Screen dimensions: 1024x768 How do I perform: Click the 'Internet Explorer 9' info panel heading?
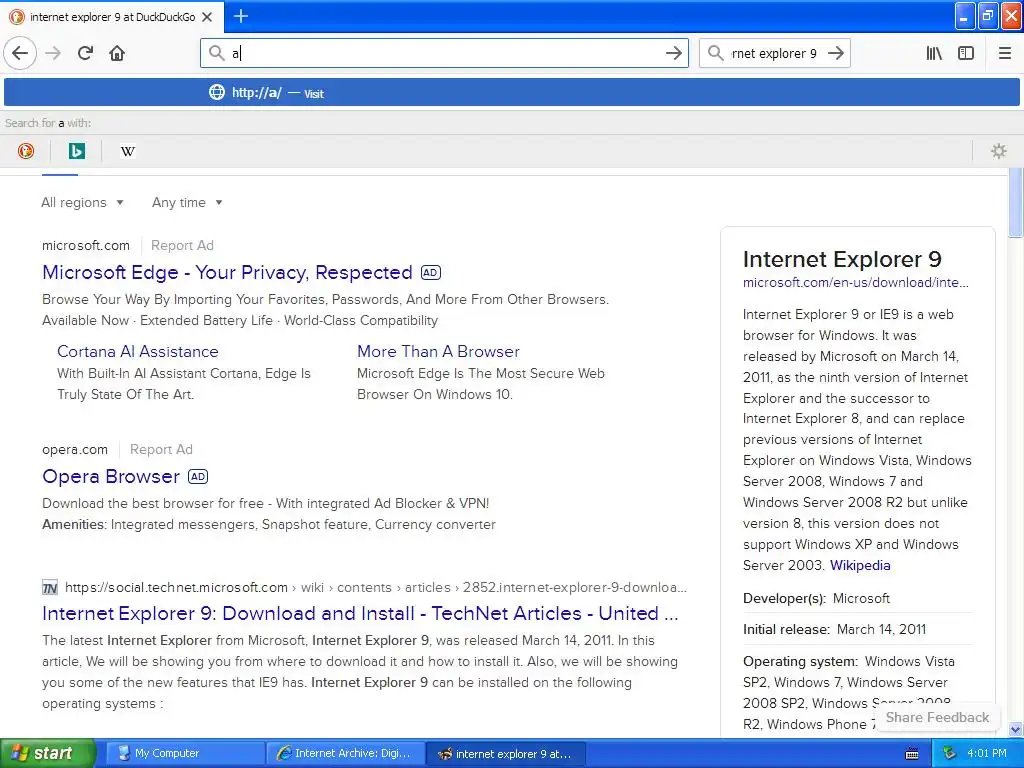842,259
